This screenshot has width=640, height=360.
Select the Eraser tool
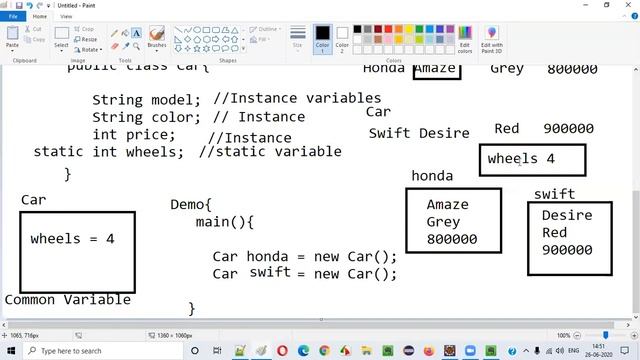pyautogui.click(x=115, y=47)
